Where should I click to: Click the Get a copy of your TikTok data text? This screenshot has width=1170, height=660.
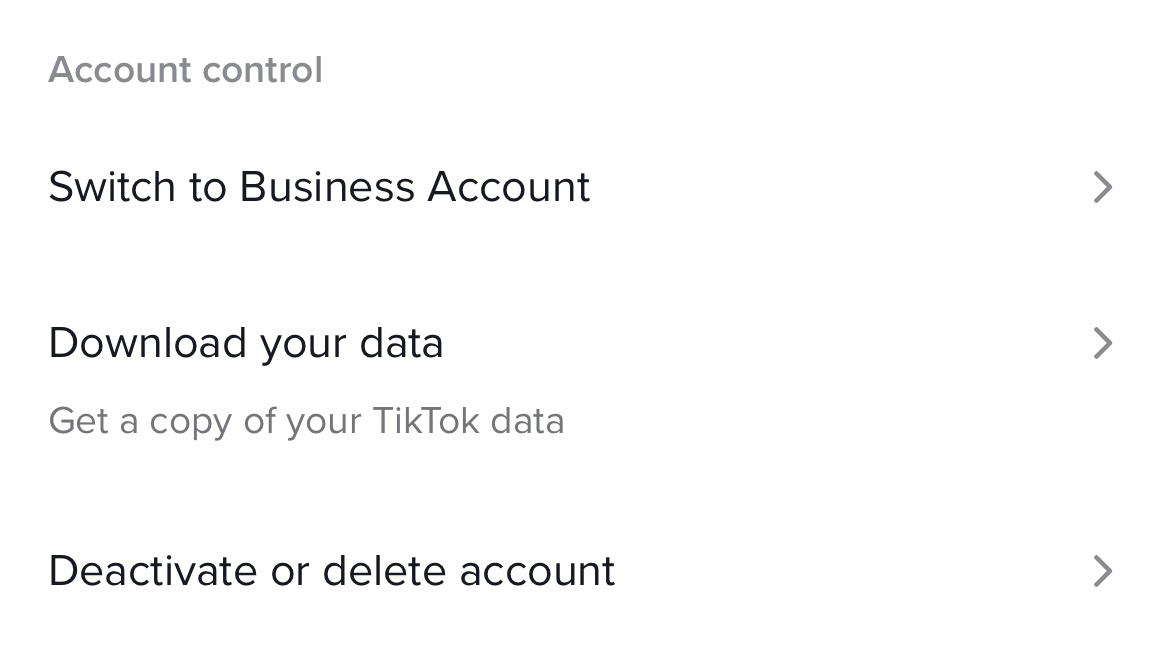306,421
